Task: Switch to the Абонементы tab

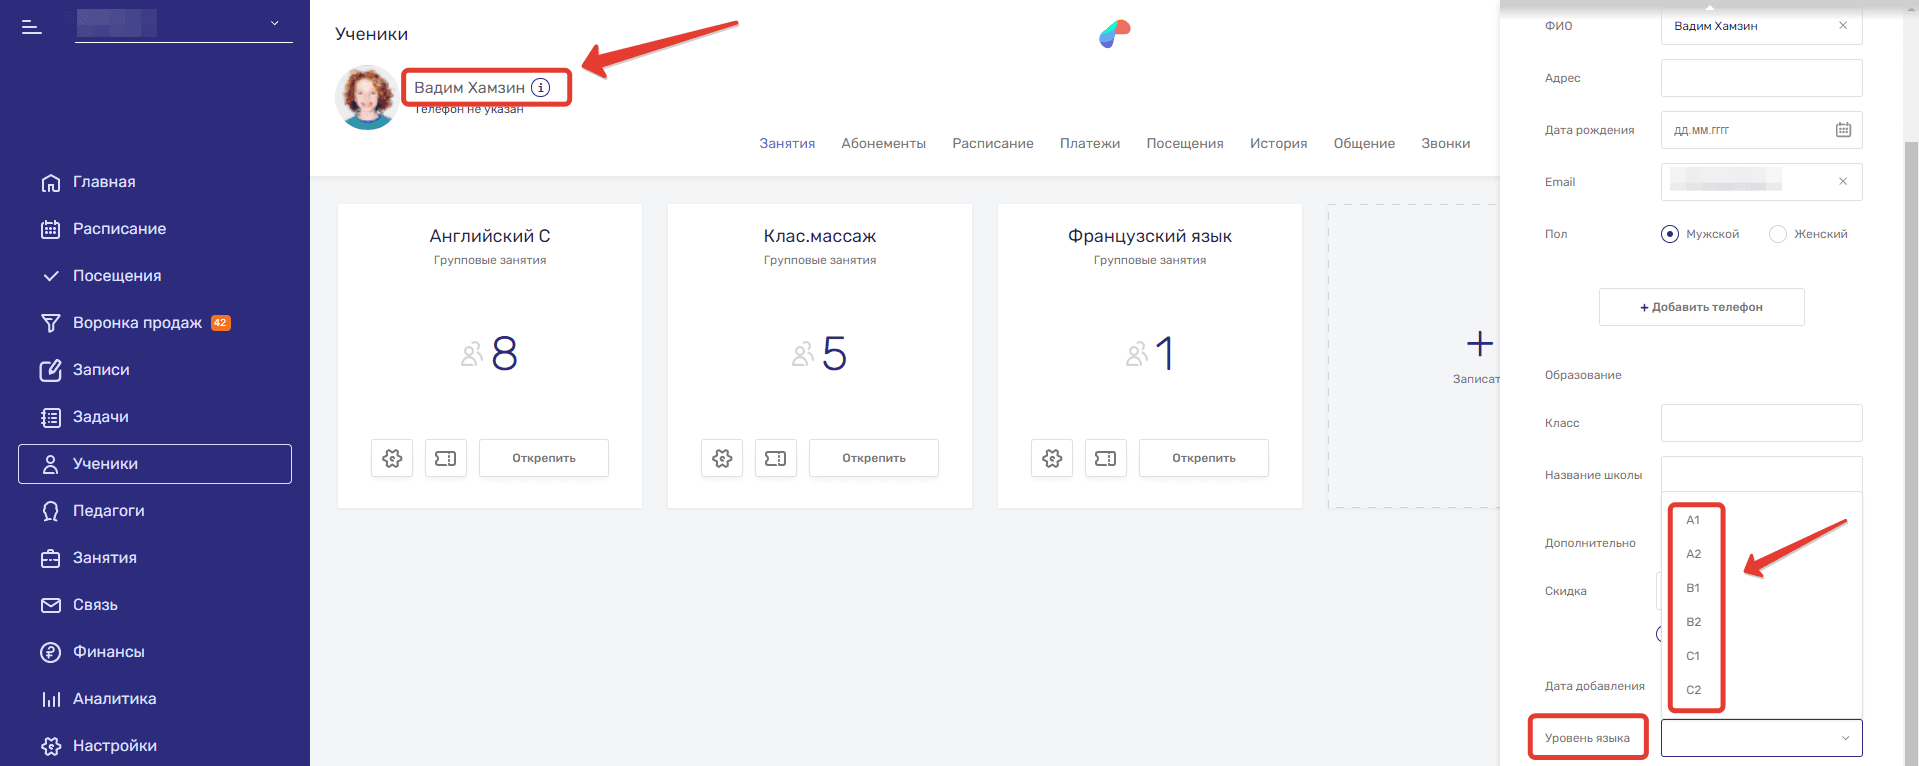Action: point(883,144)
